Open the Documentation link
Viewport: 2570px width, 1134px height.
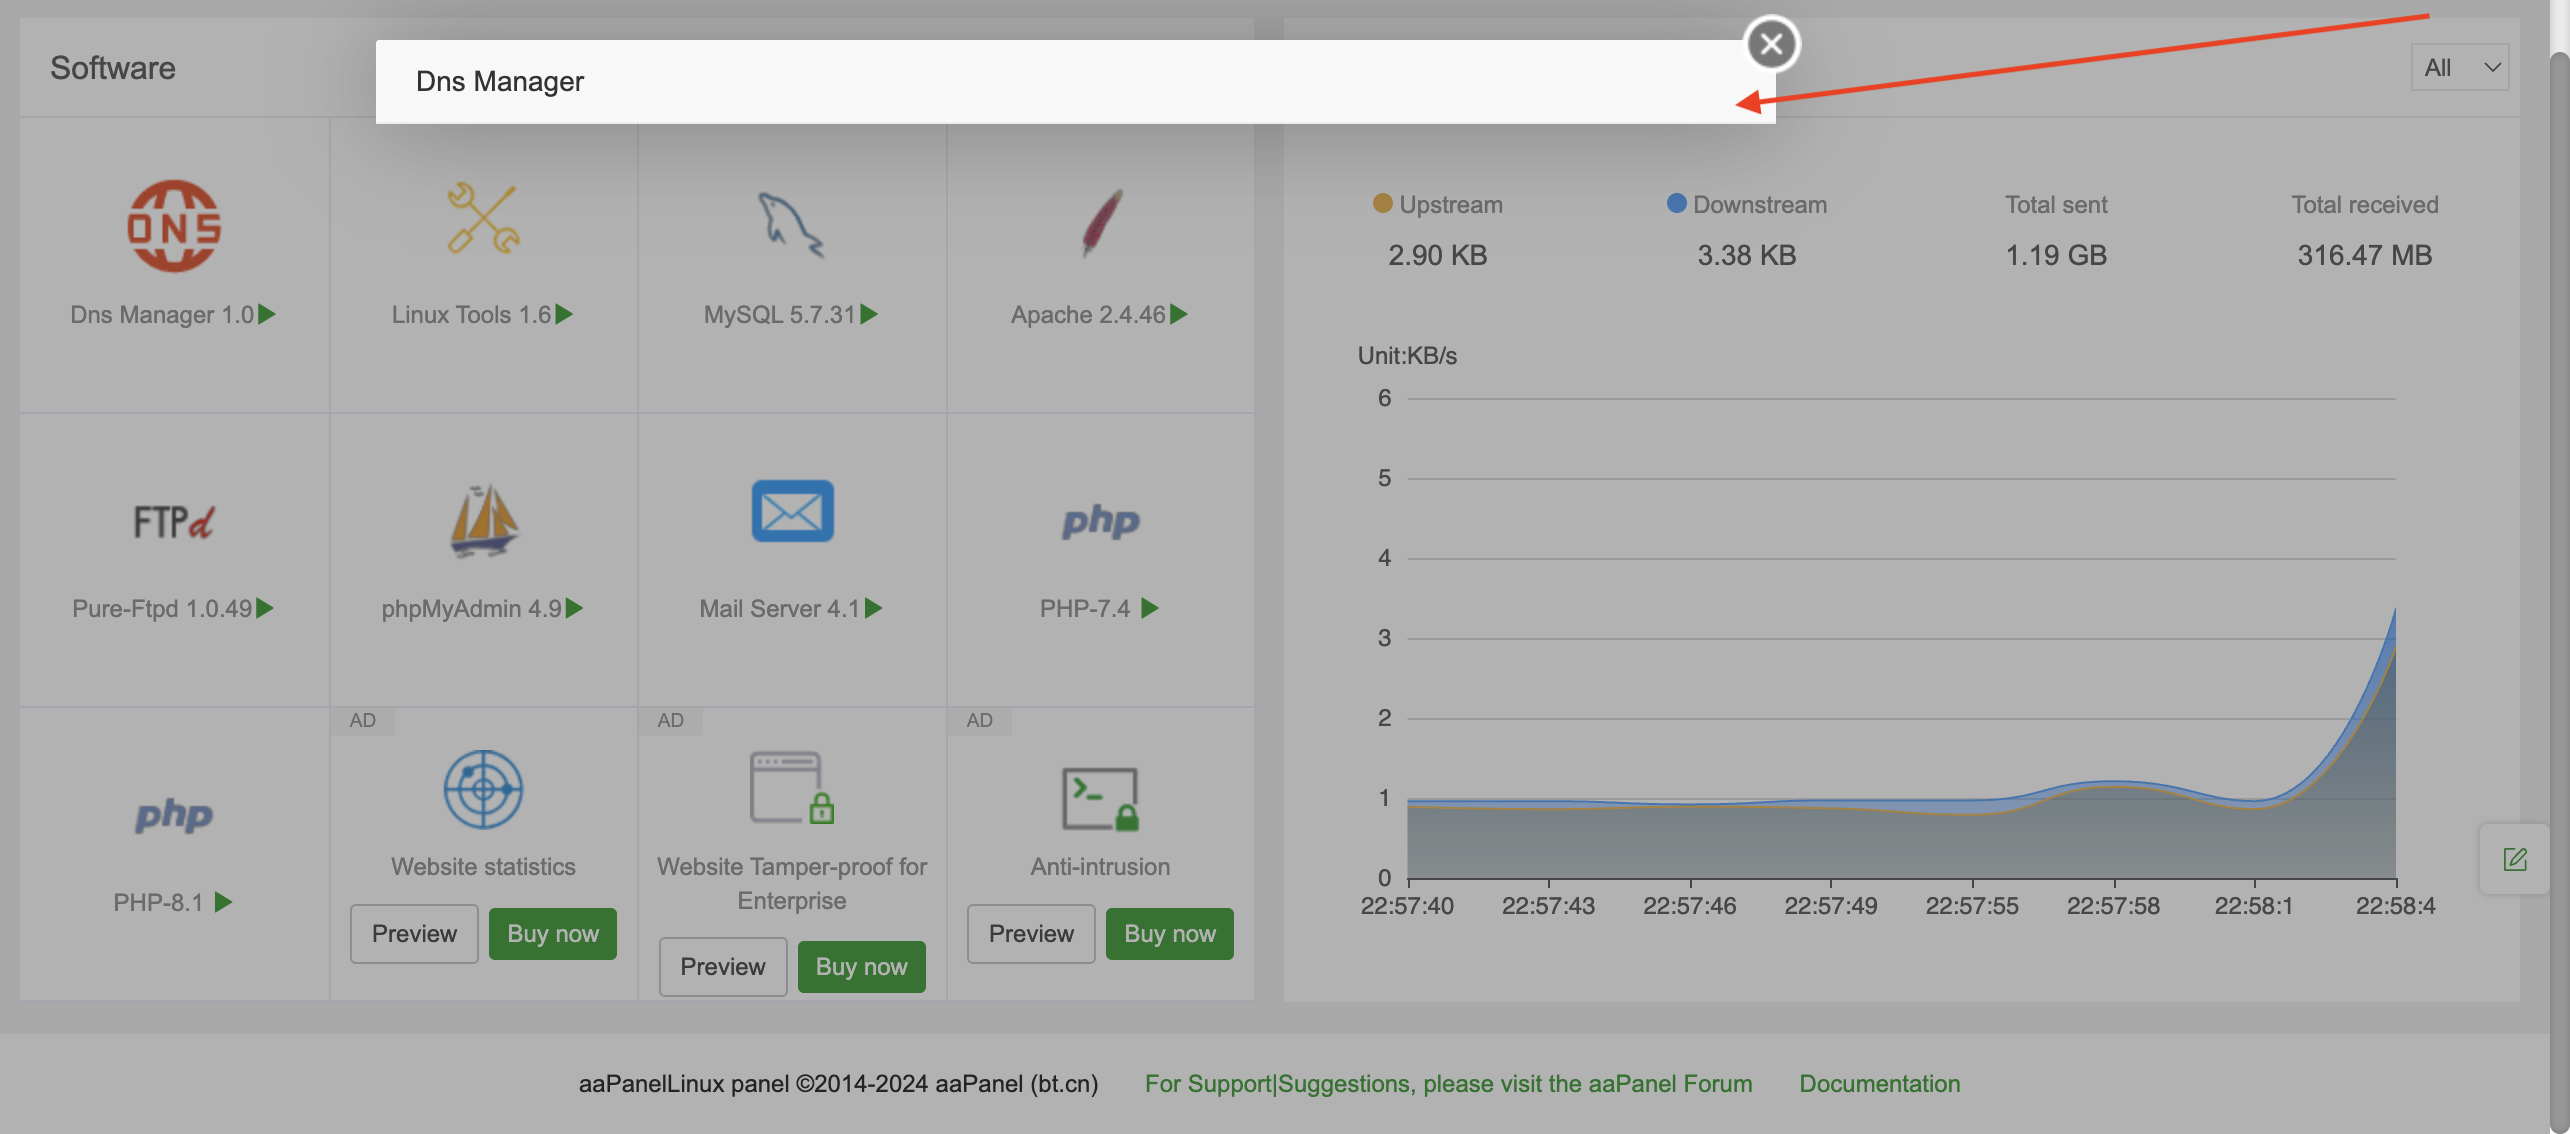click(1879, 1083)
